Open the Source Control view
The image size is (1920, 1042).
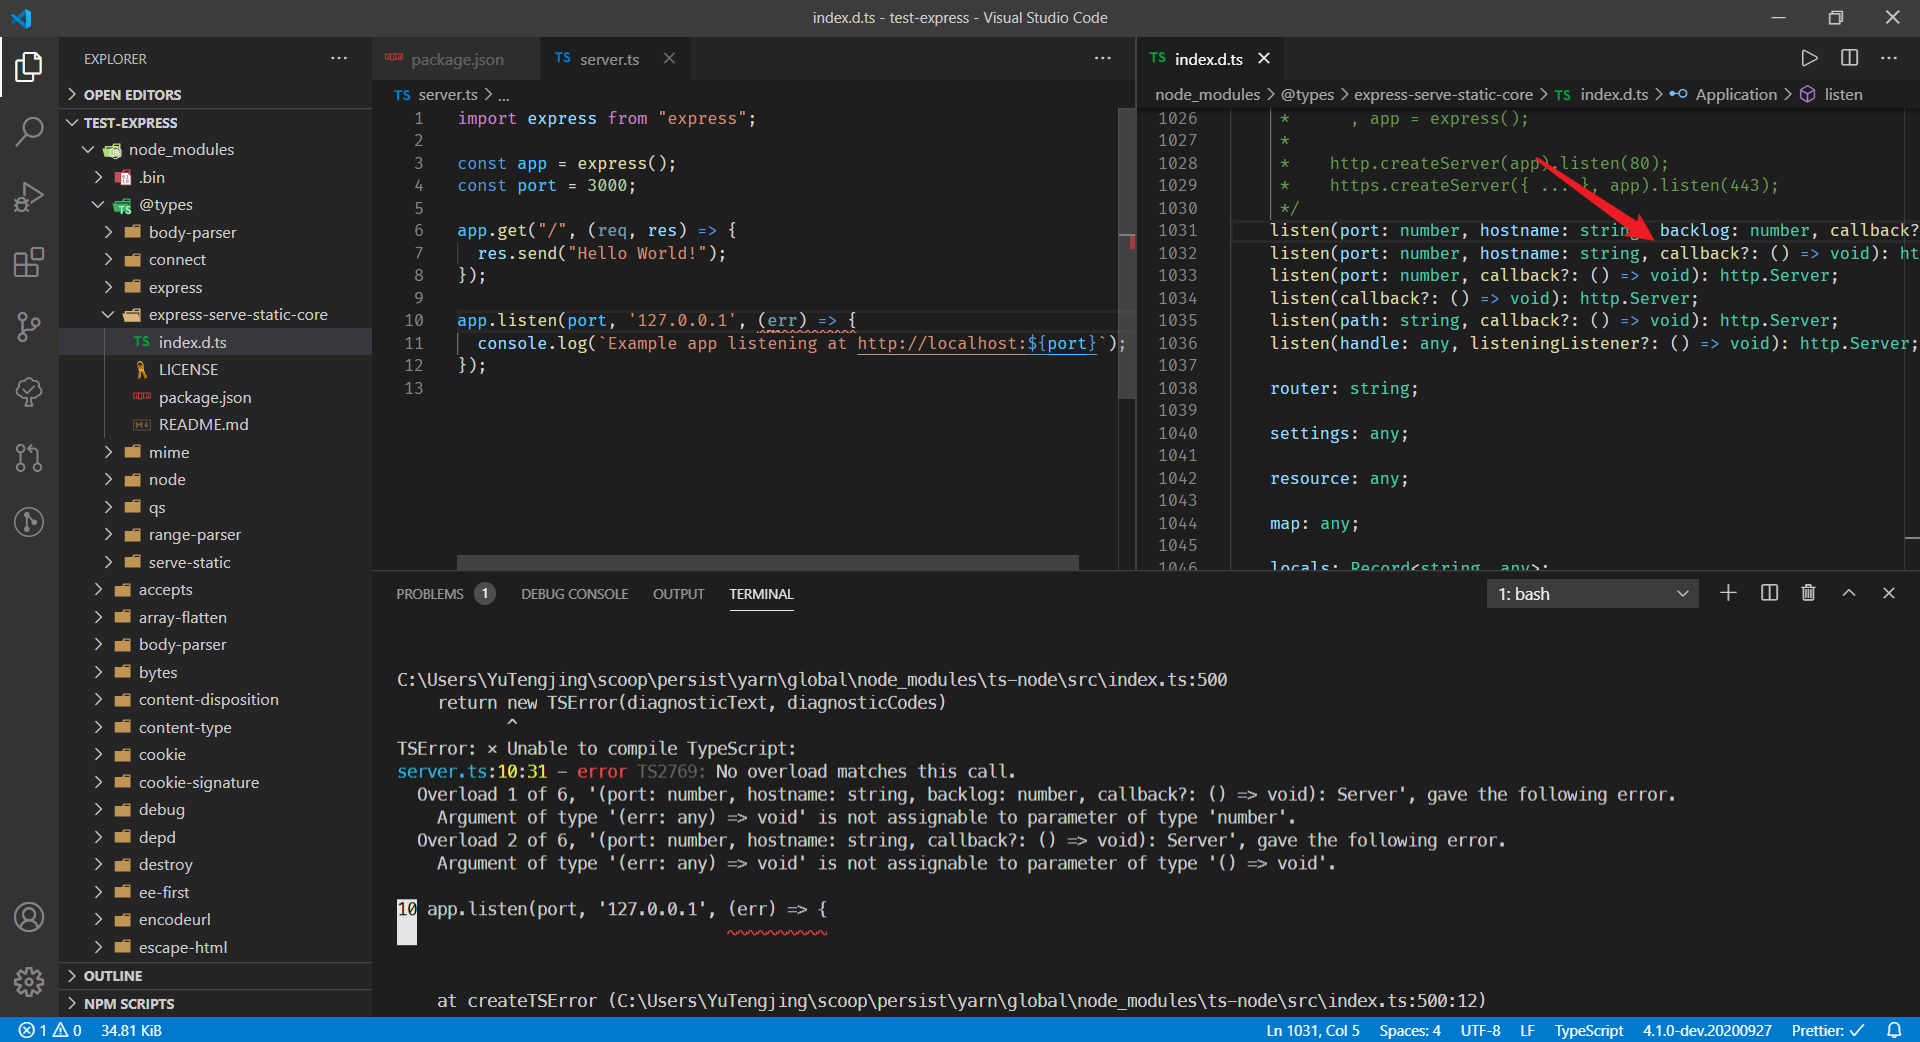(x=29, y=327)
